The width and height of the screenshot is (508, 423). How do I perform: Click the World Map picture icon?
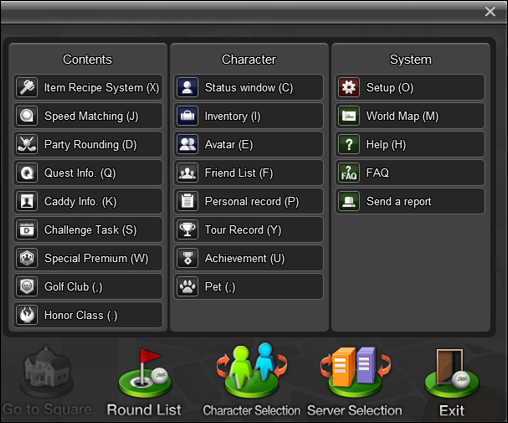pos(349,116)
